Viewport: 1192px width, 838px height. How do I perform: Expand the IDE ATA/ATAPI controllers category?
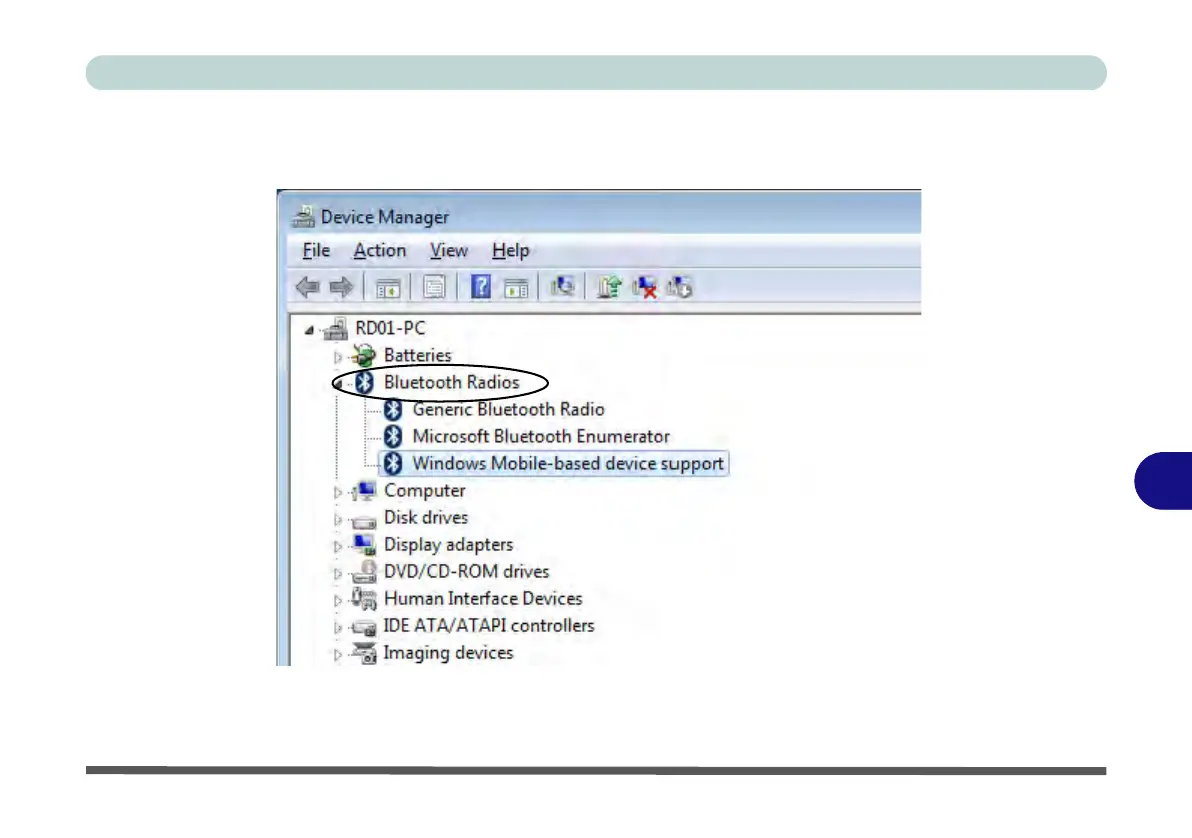338,627
